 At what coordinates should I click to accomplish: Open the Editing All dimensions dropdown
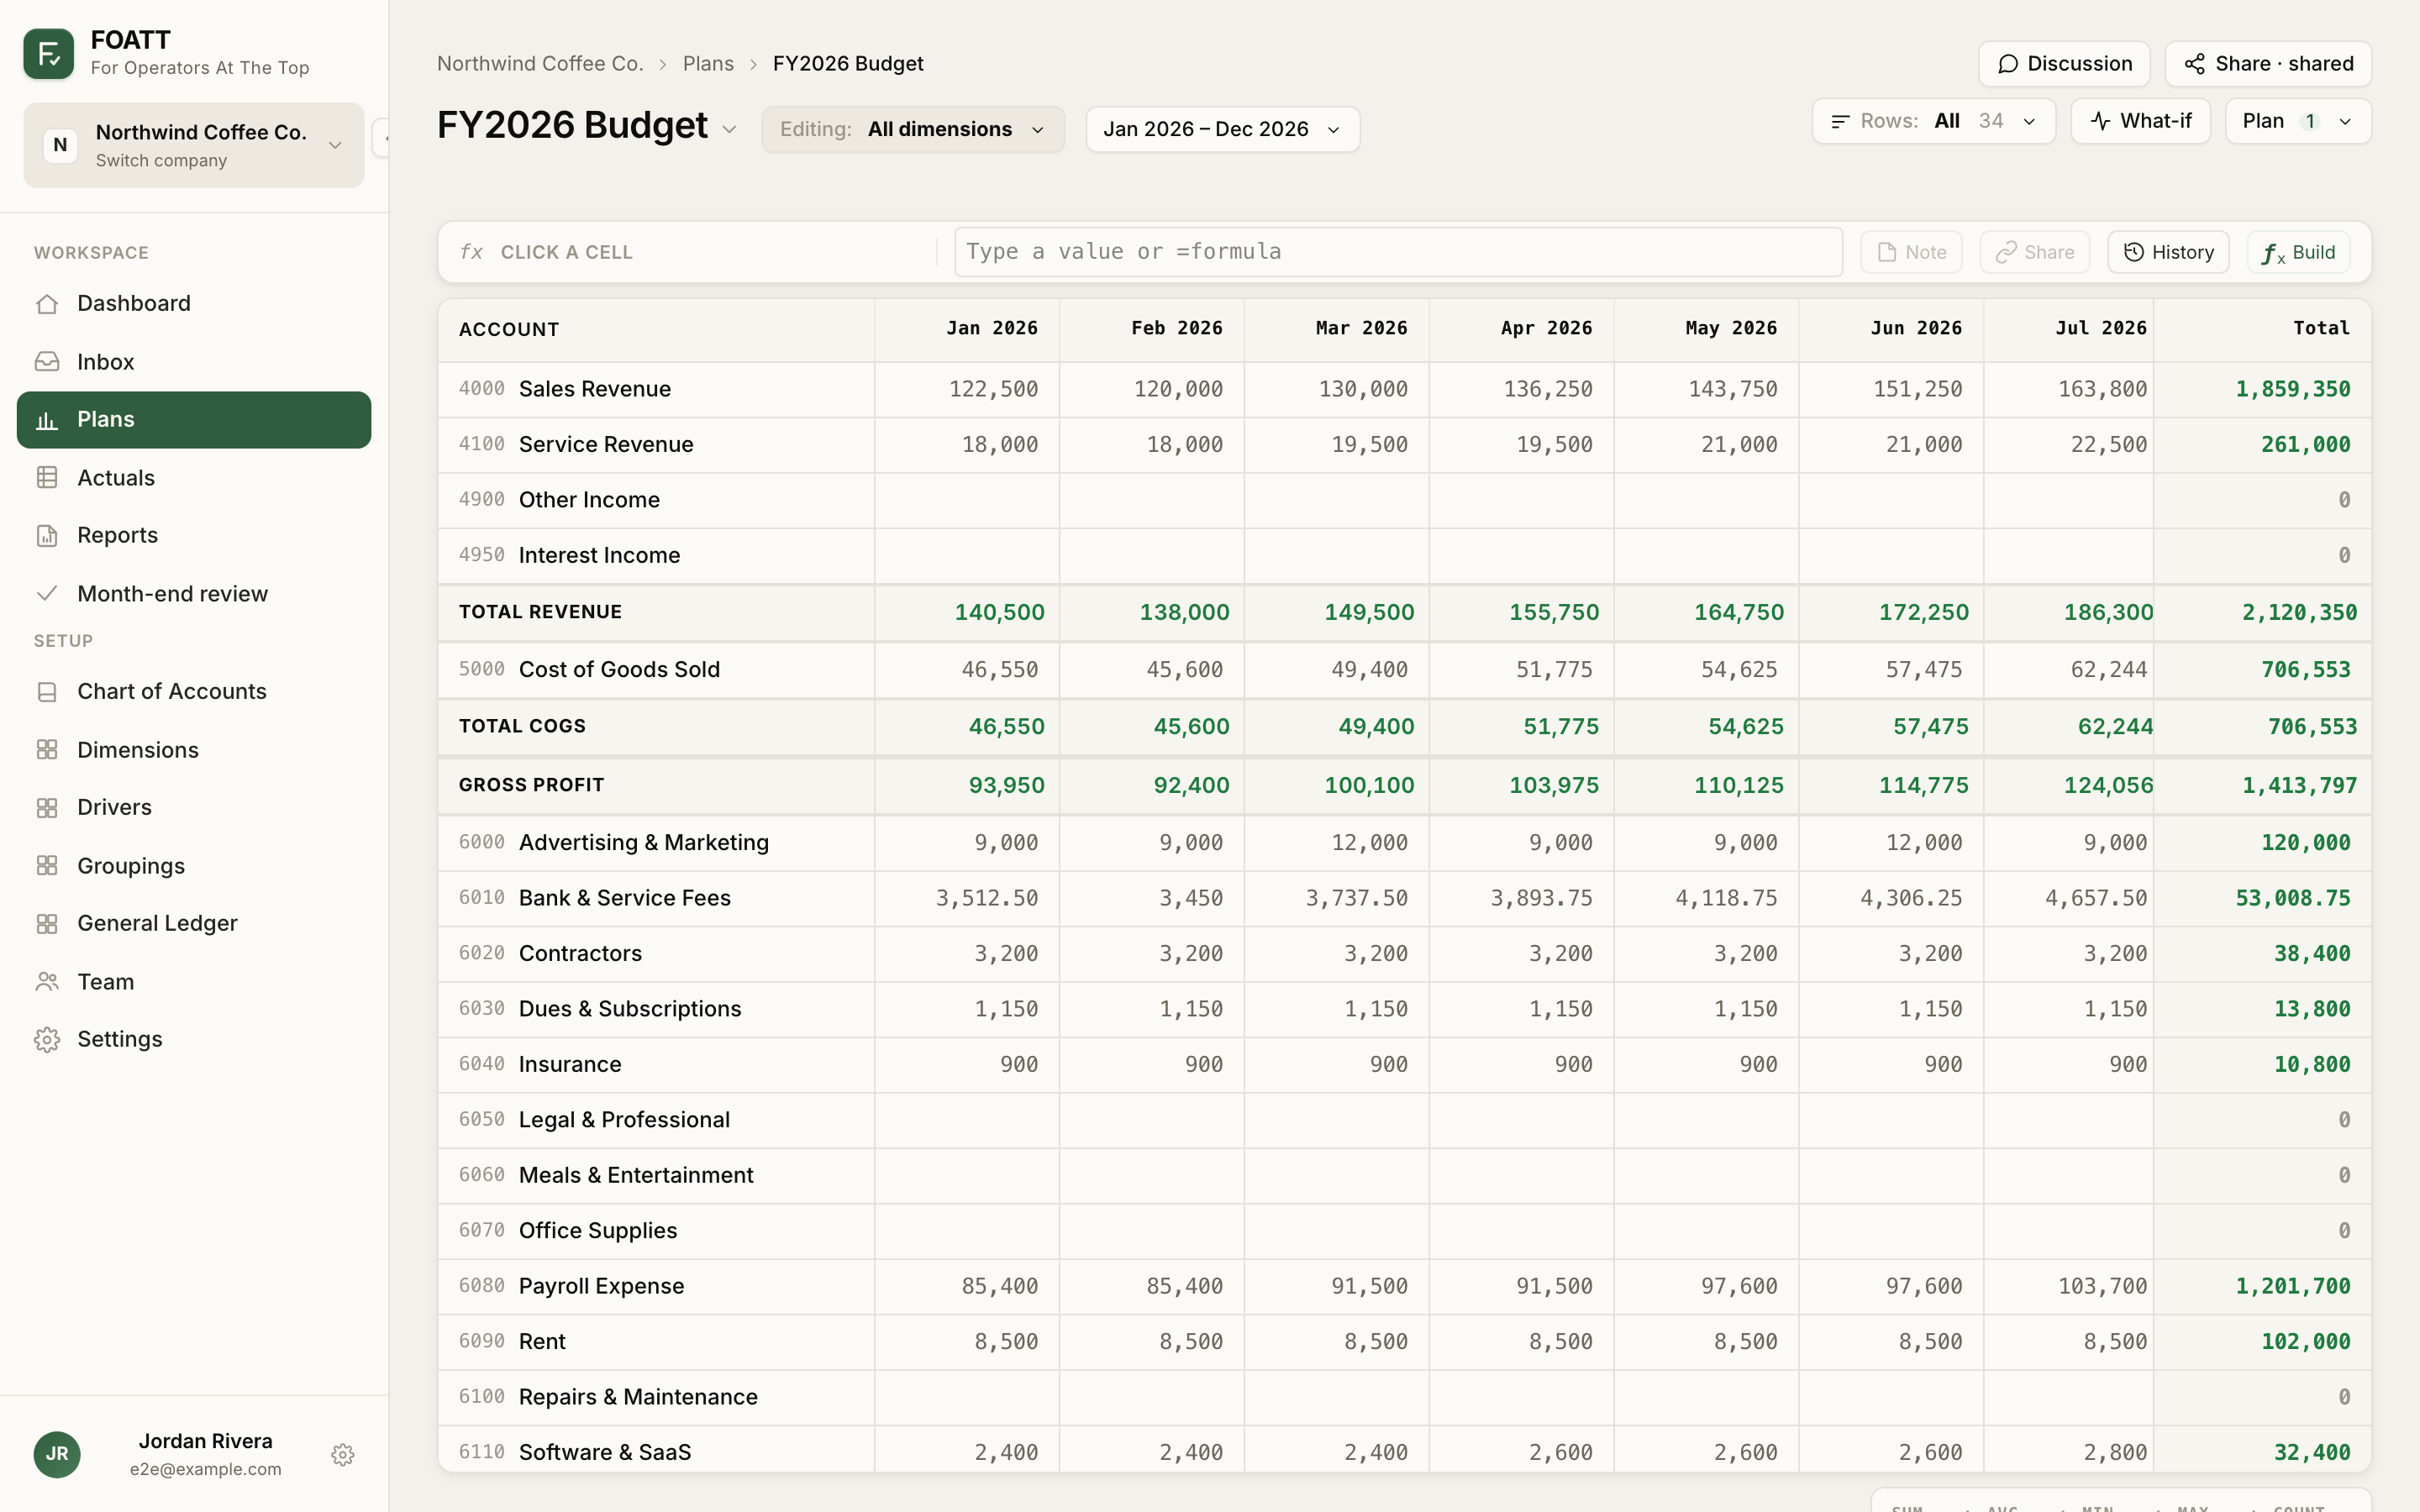pyautogui.click(x=913, y=130)
